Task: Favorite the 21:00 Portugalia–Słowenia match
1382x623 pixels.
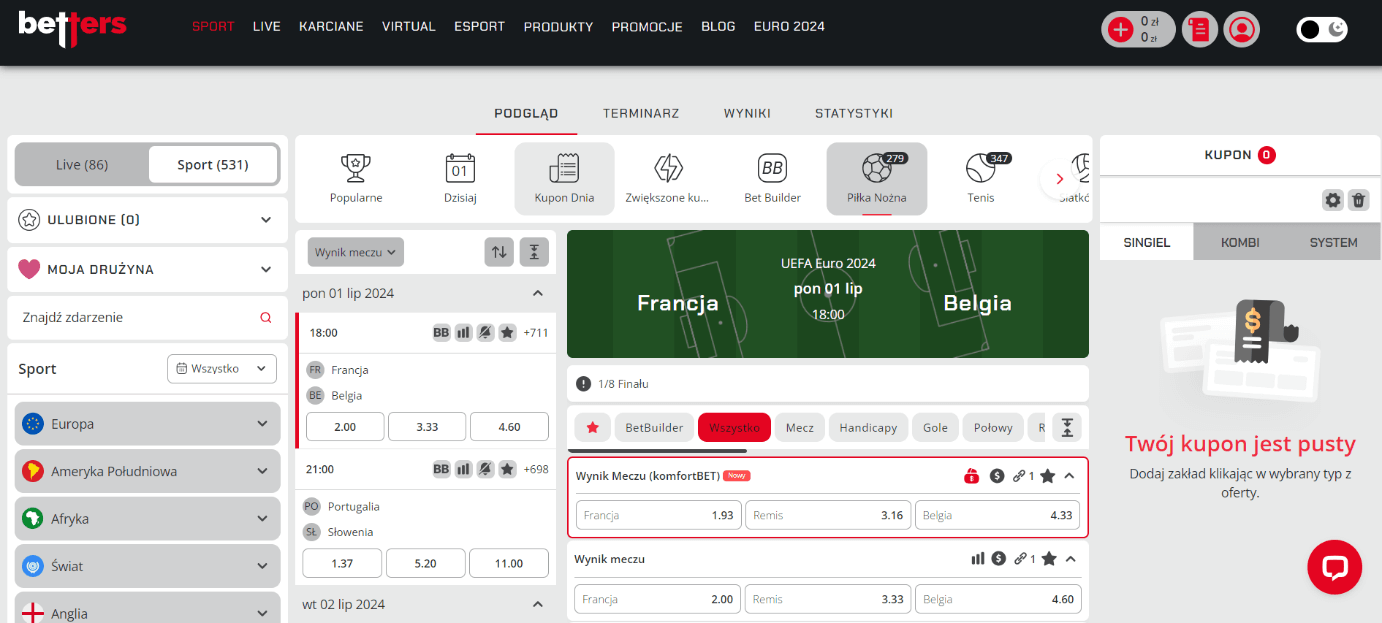Action: (507, 468)
